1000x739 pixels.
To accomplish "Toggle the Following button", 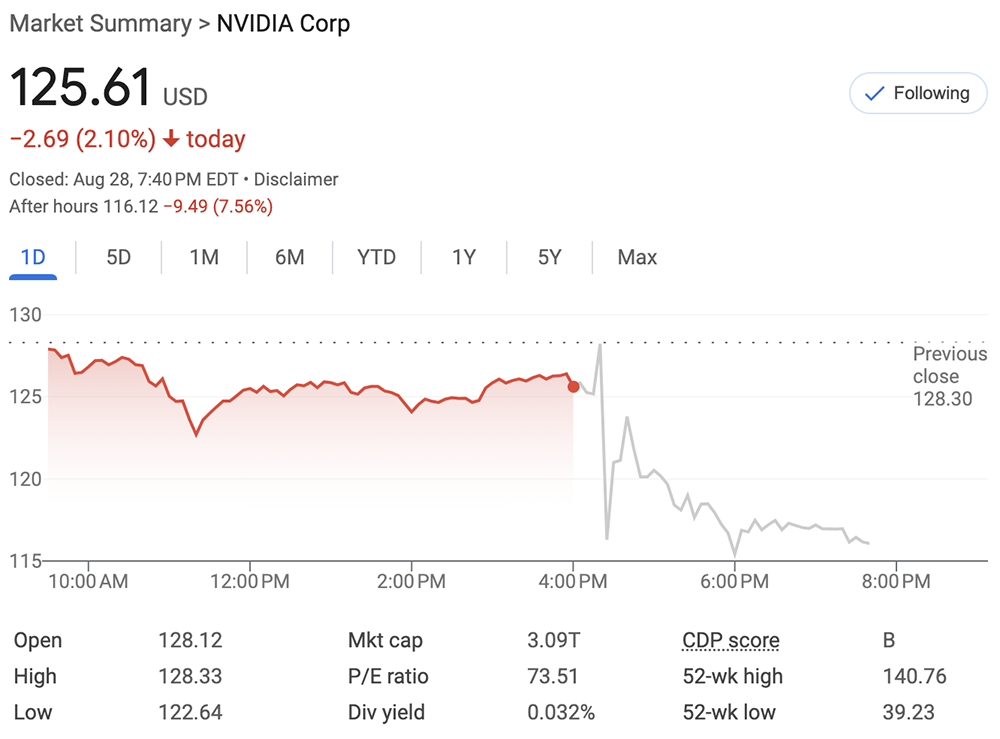I will 917,93.
